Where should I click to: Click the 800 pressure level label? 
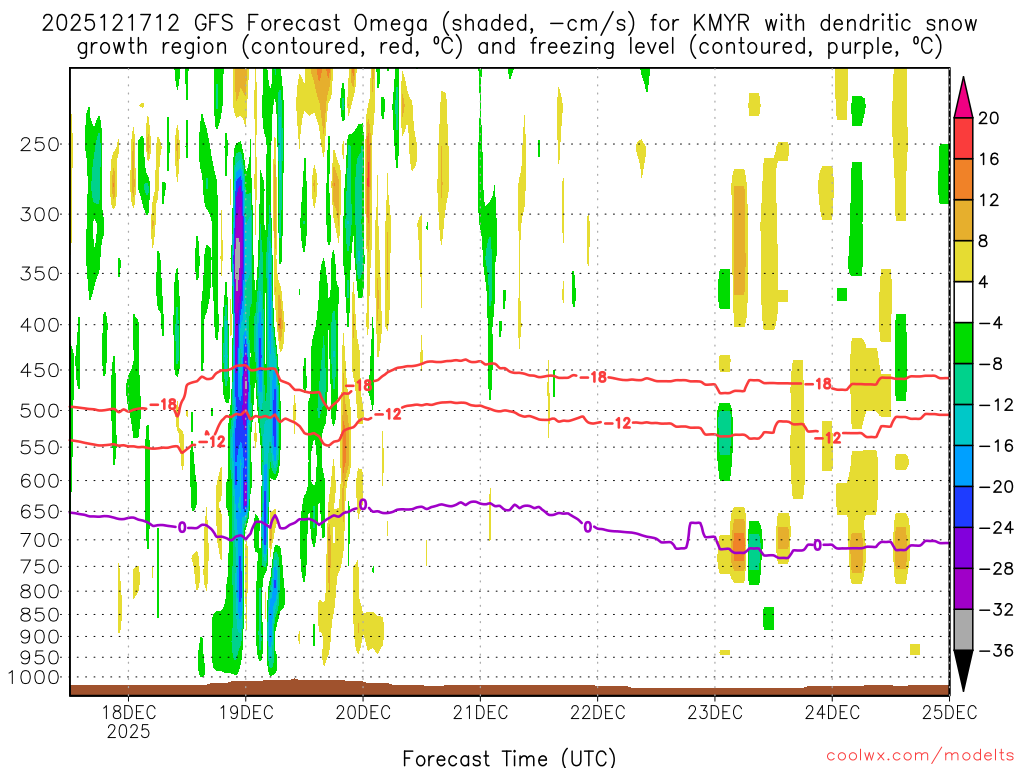[x=40, y=592]
